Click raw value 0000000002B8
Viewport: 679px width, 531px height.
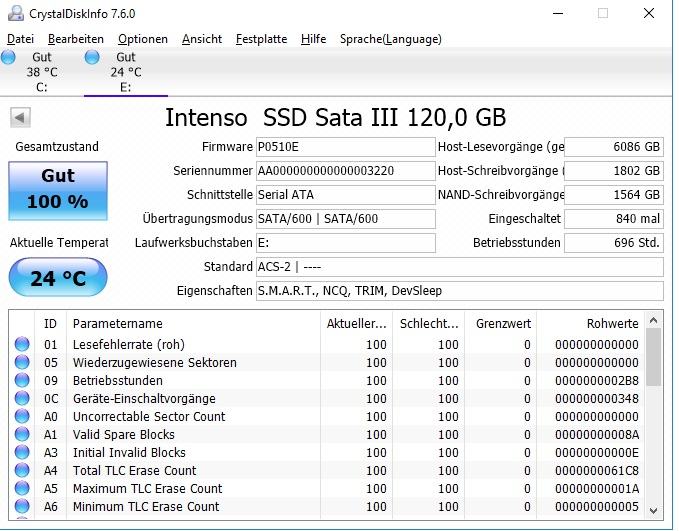(x=597, y=380)
